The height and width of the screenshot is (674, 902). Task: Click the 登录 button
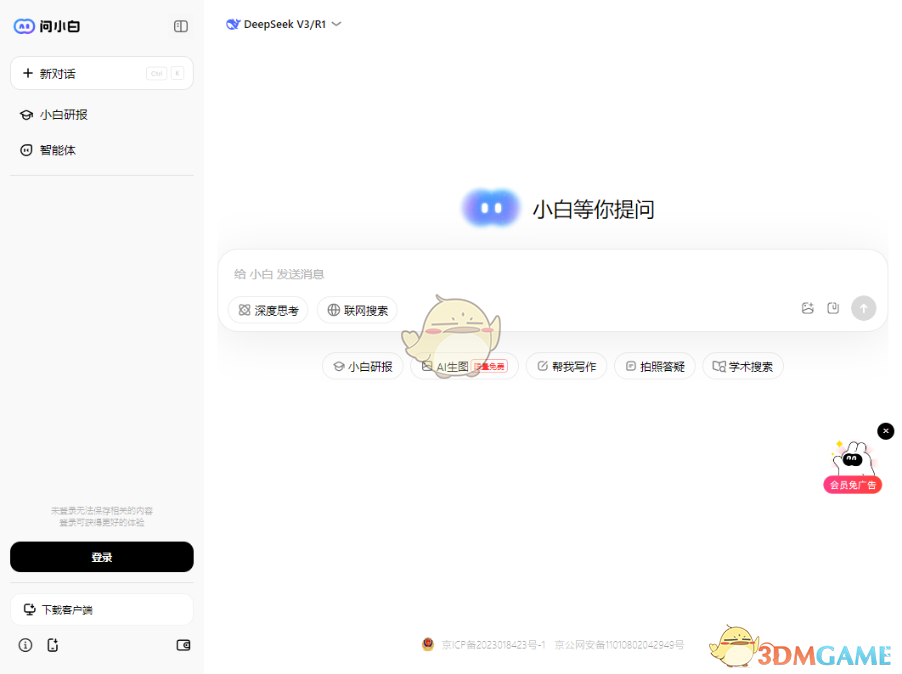(101, 557)
